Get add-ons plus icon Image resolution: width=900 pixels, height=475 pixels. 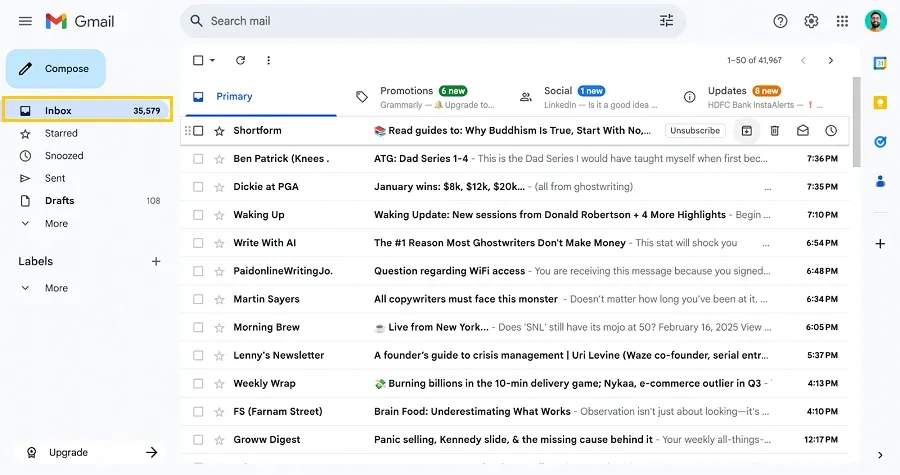[880, 244]
